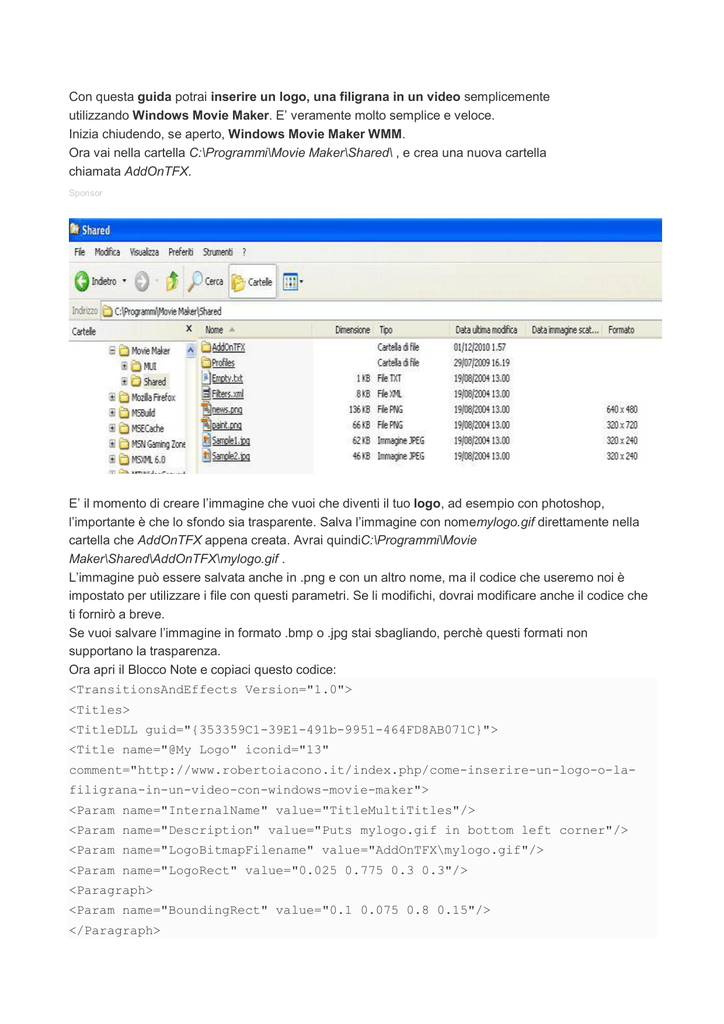
Task: Click the 01/12/2010 1.57 date cell
Action: pos(480,347)
